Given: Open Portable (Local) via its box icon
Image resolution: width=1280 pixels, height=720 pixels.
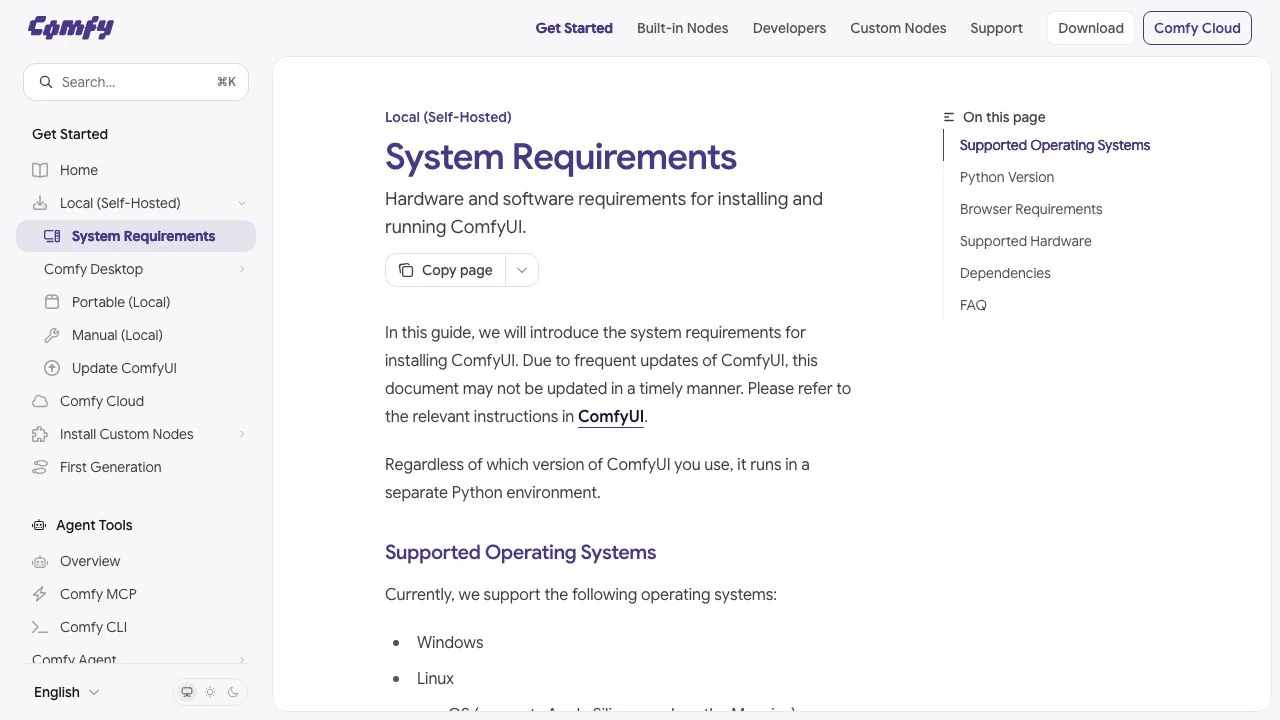Looking at the screenshot, I should point(52,302).
